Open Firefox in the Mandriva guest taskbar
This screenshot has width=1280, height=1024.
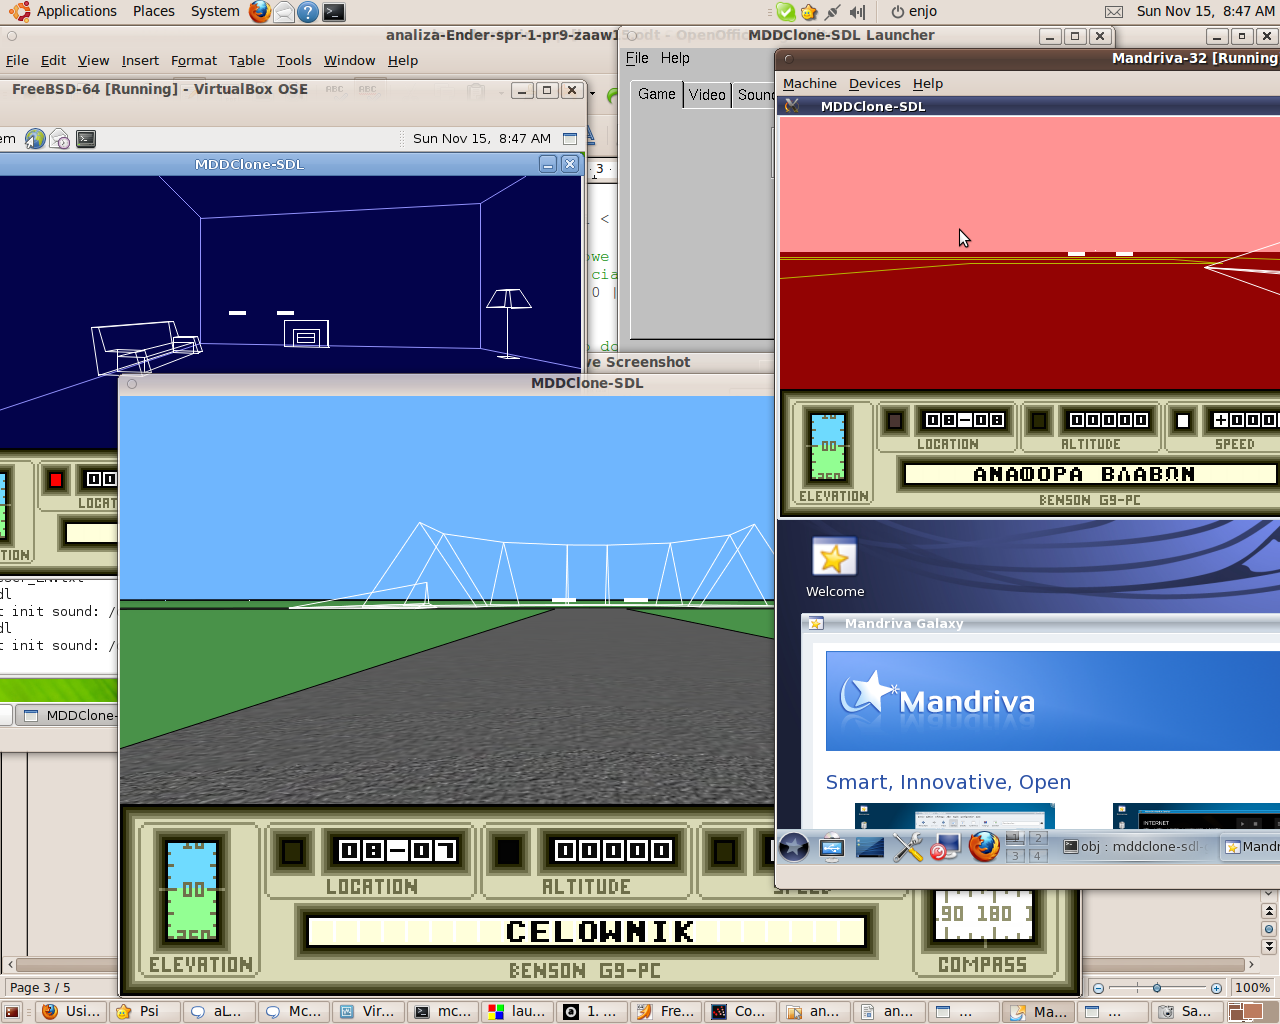point(984,847)
